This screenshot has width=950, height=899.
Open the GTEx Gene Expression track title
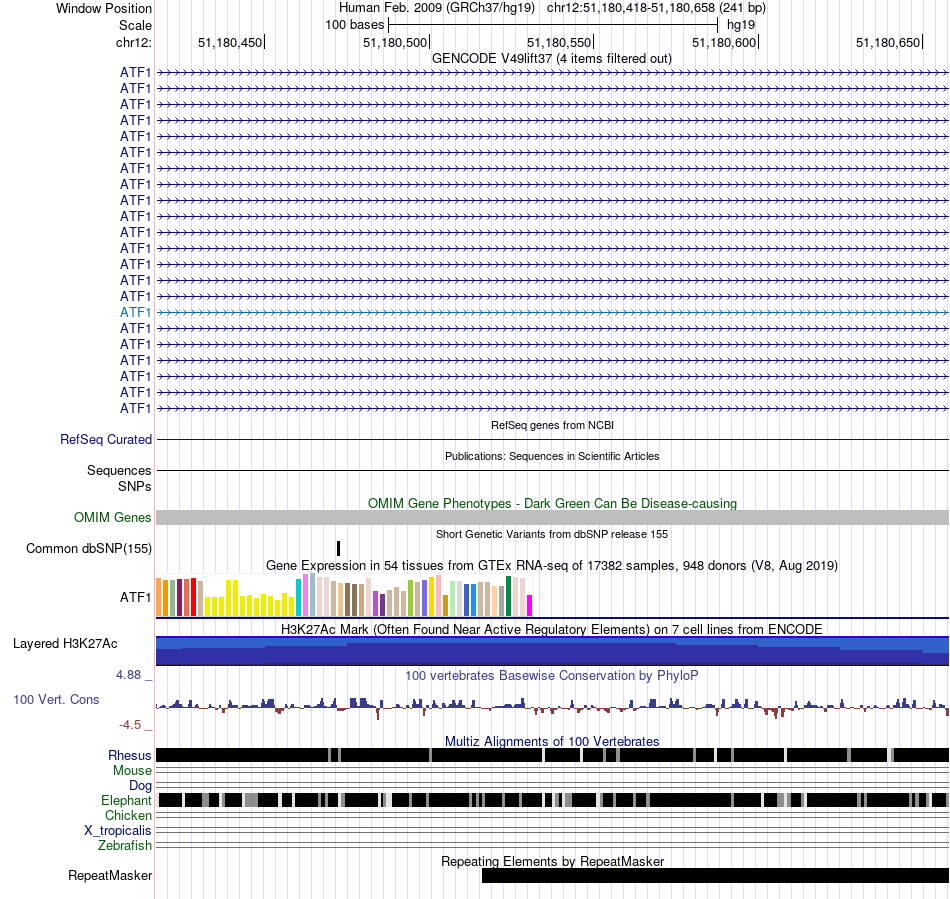click(x=551, y=565)
